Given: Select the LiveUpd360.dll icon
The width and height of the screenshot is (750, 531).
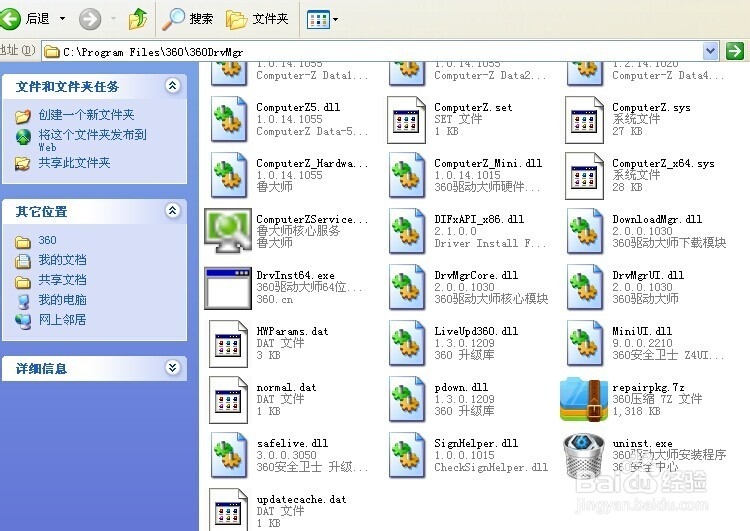Looking at the screenshot, I should (407, 343).
